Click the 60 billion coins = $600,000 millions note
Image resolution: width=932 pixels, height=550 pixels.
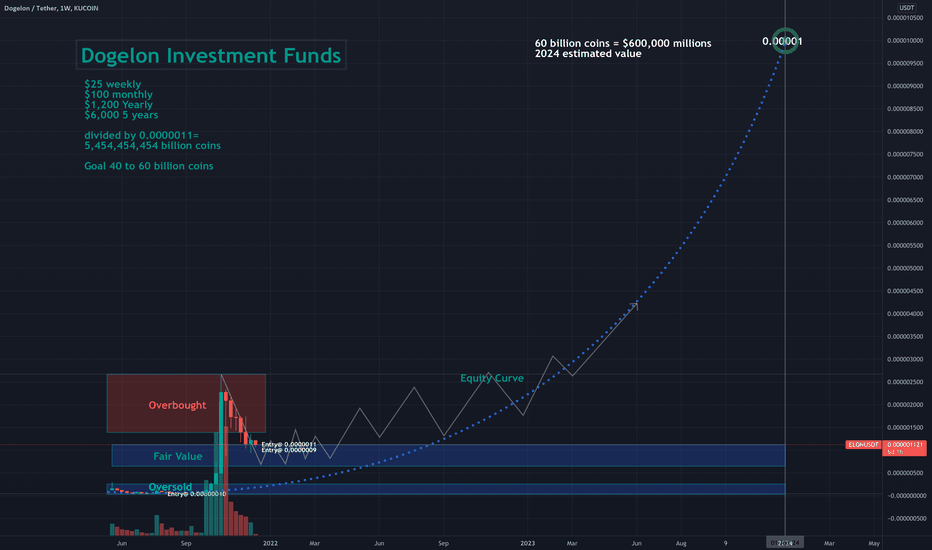(x=623, y=43)
